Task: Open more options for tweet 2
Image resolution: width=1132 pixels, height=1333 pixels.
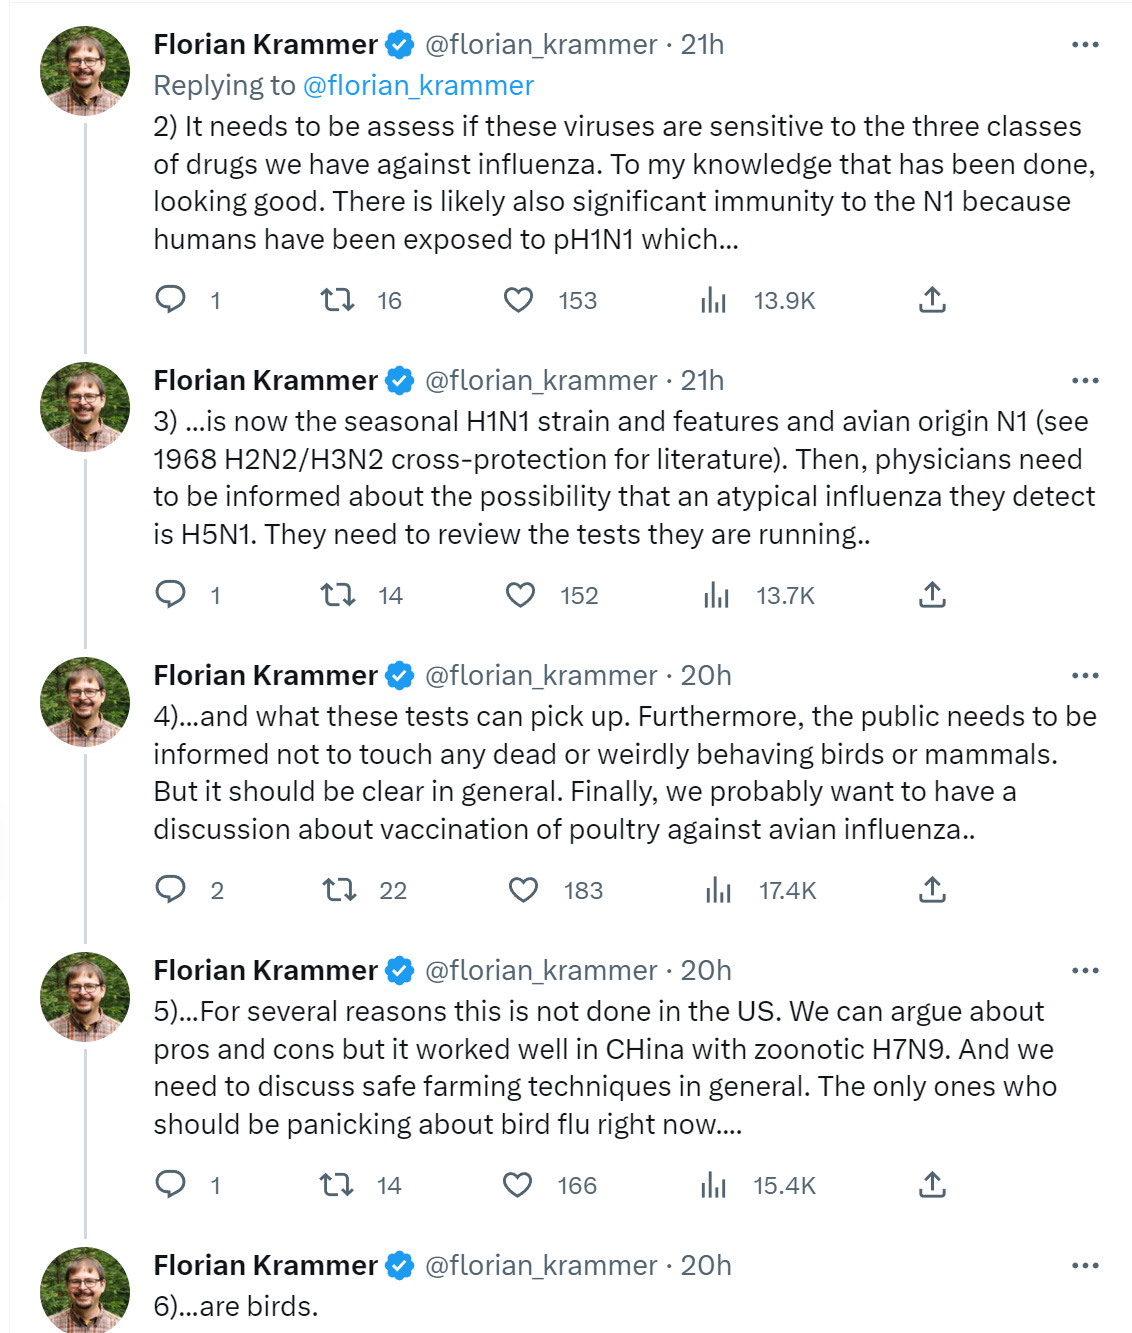Action: click(x=1085, y=45)
